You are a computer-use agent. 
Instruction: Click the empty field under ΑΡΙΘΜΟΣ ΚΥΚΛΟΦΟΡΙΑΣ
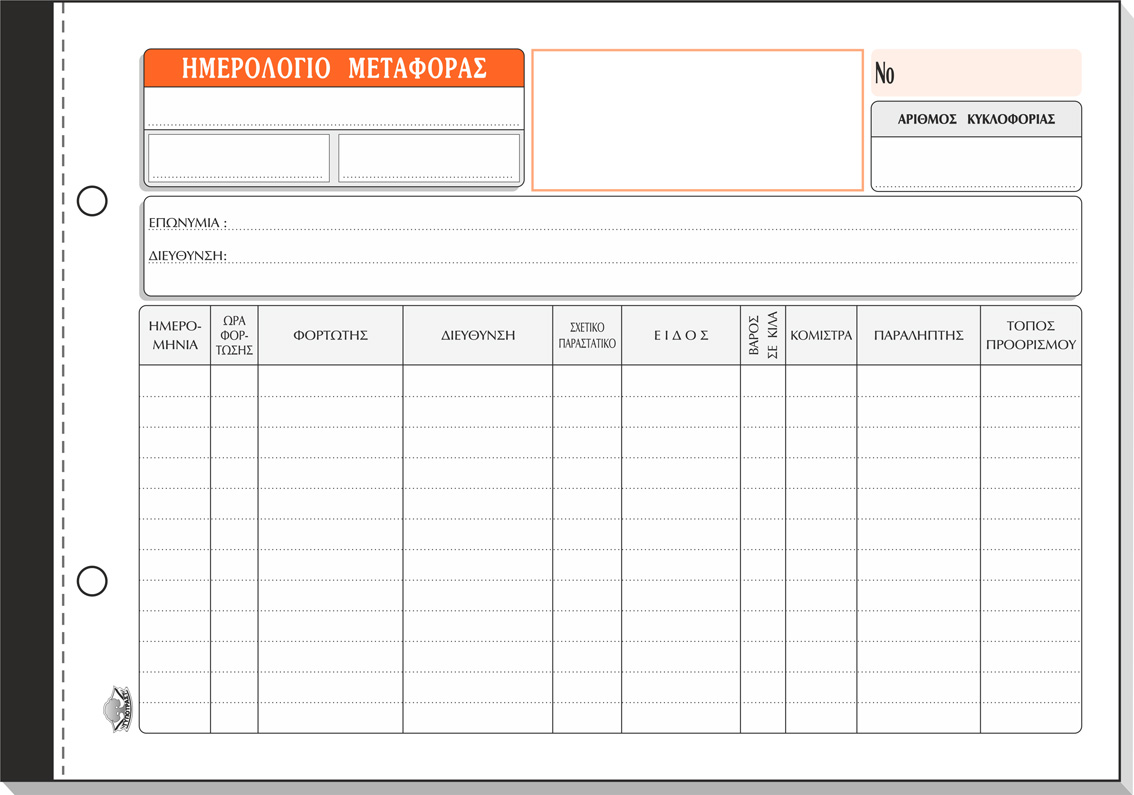coord(976,163)
